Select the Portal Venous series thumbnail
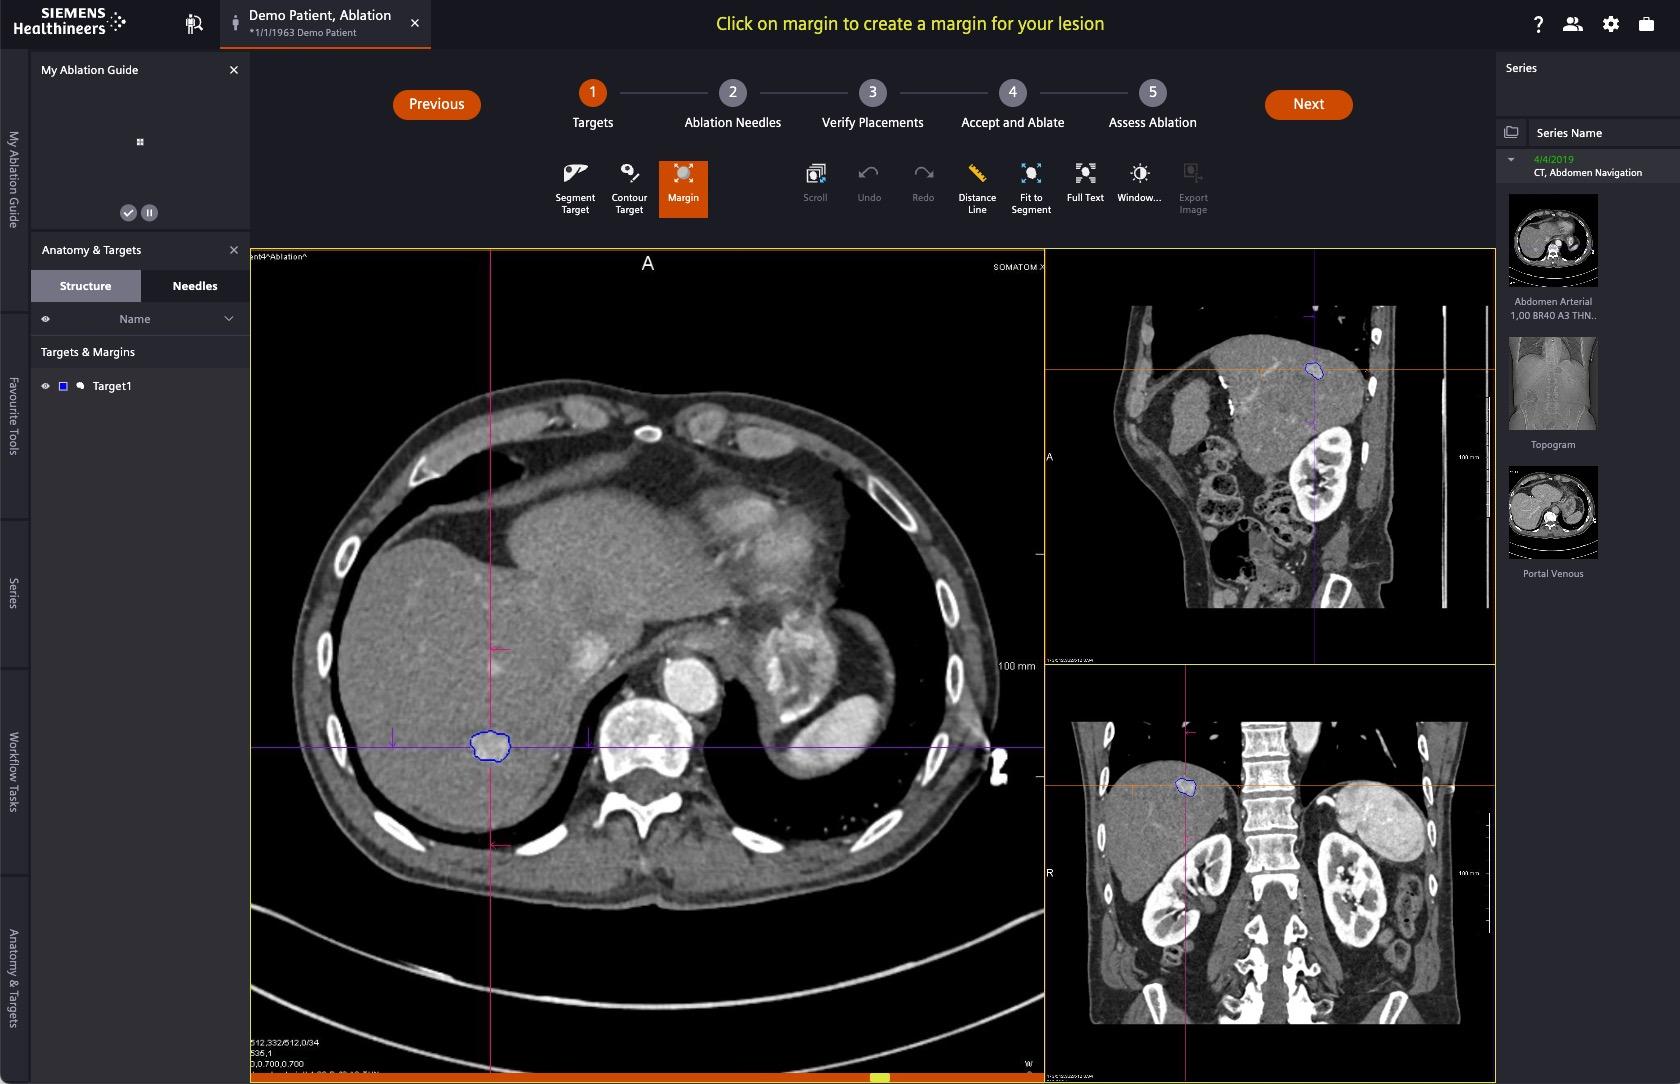Viewport: 1680px width, 1084px height. [x=1553, y=512]
